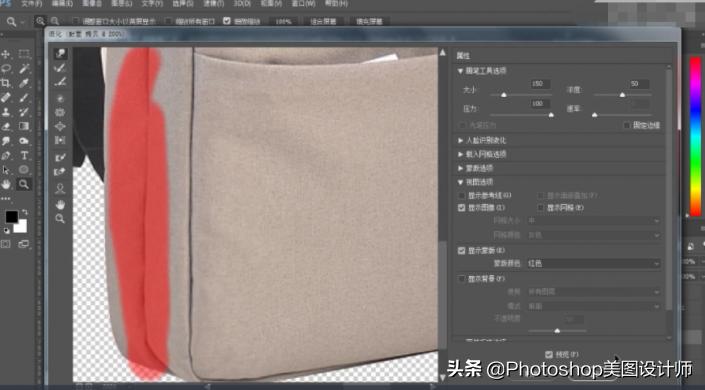
Task: Select the Path Selection arrow tool
Action: (6, 170)
